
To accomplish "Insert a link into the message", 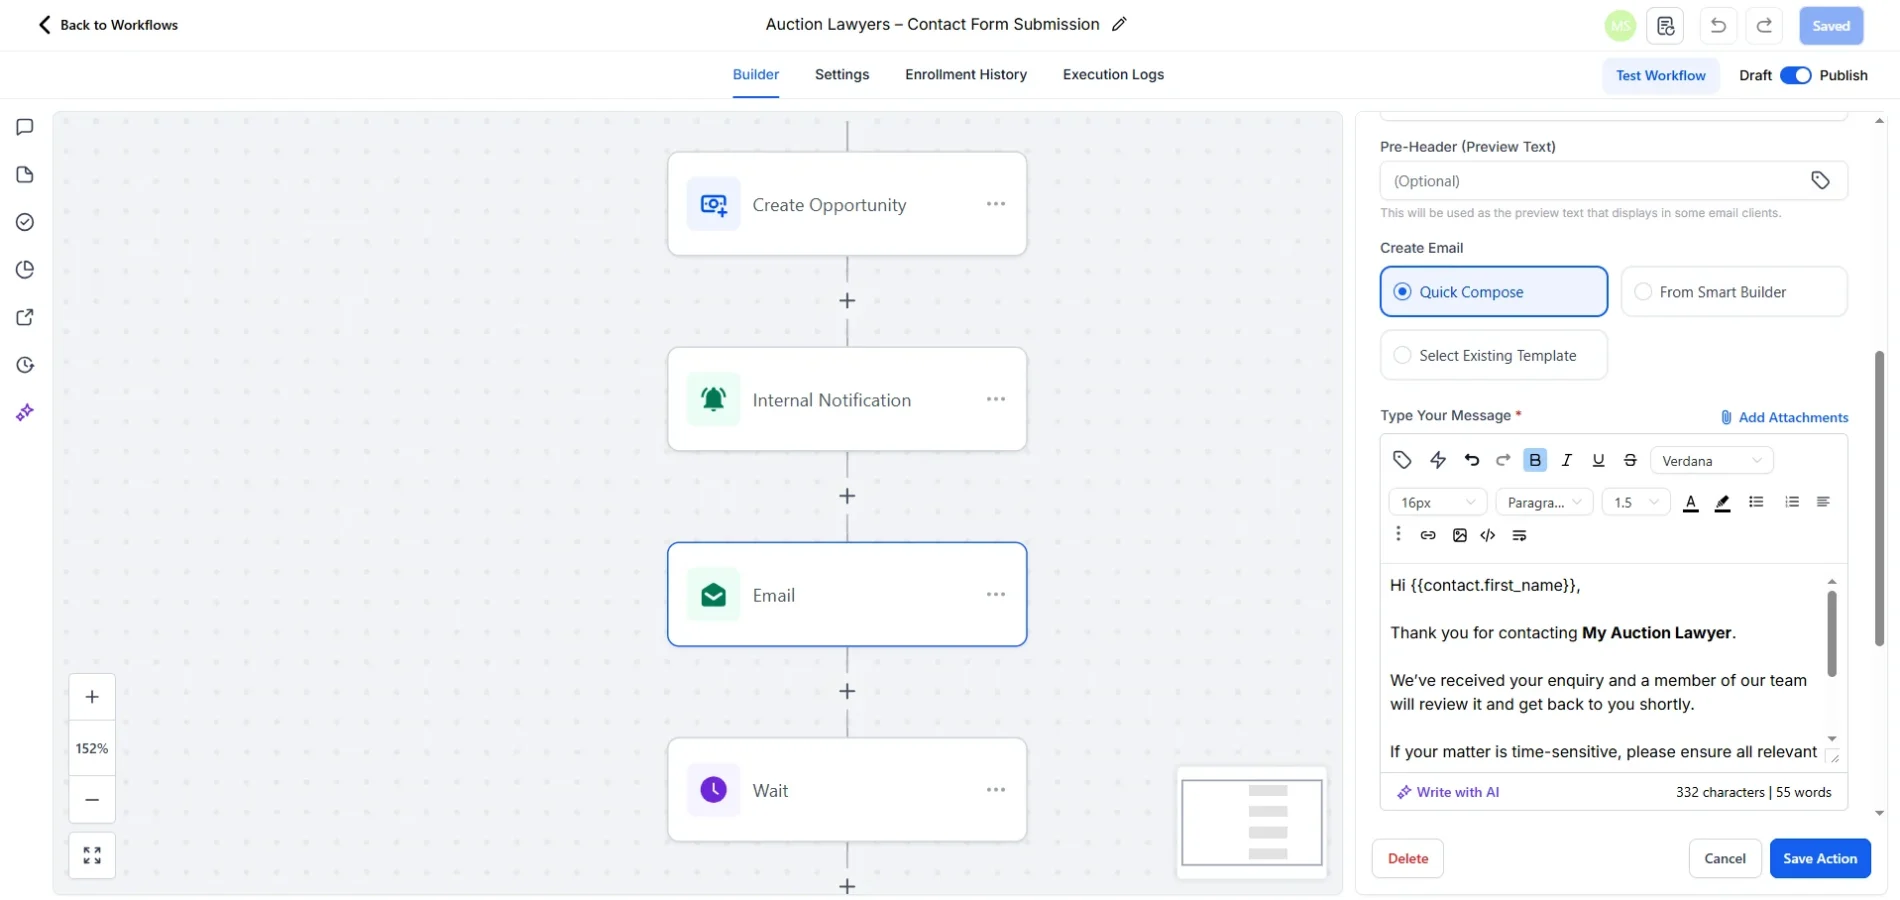I will (1428, 535).
